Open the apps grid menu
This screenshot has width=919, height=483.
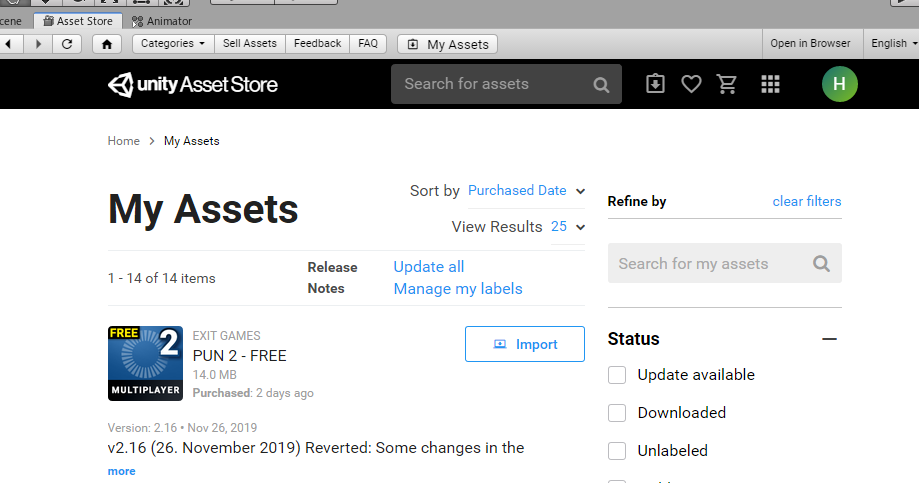coord(770,84)
